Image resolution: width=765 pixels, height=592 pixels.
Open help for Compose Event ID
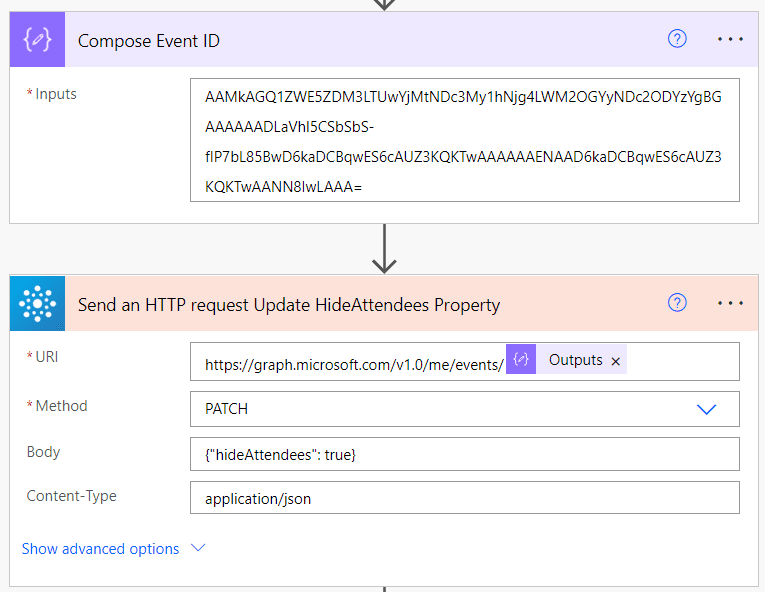click(x=677, y=39)
